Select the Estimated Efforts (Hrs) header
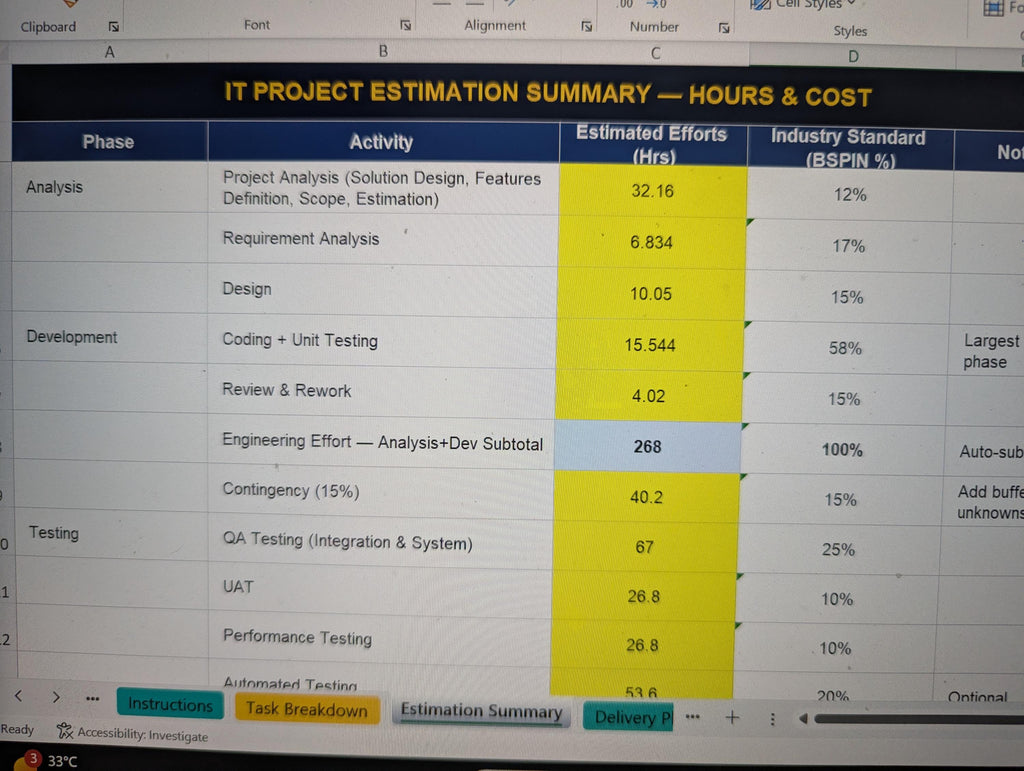This screenshot has height=771, width=1024. click(652, 144)
